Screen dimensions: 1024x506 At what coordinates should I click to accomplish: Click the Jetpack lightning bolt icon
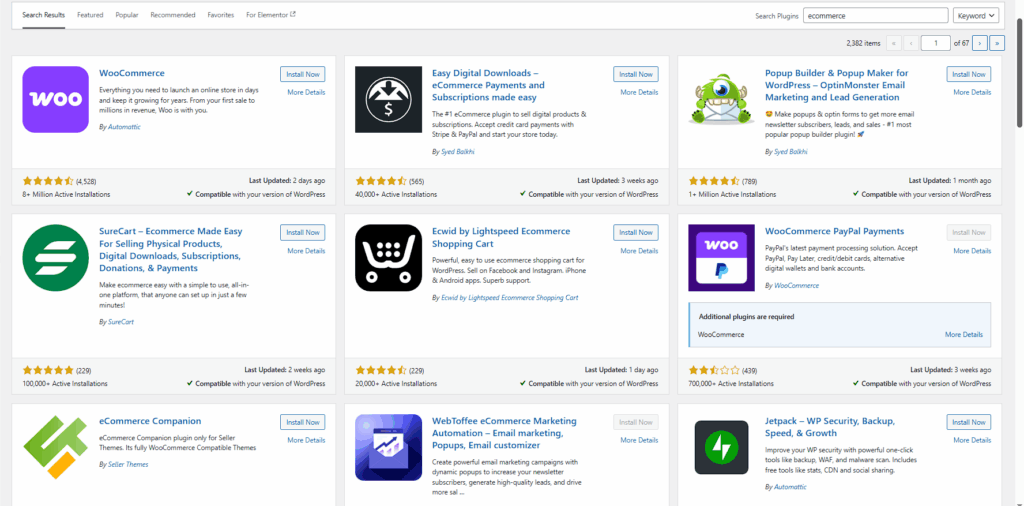[722, 447]
